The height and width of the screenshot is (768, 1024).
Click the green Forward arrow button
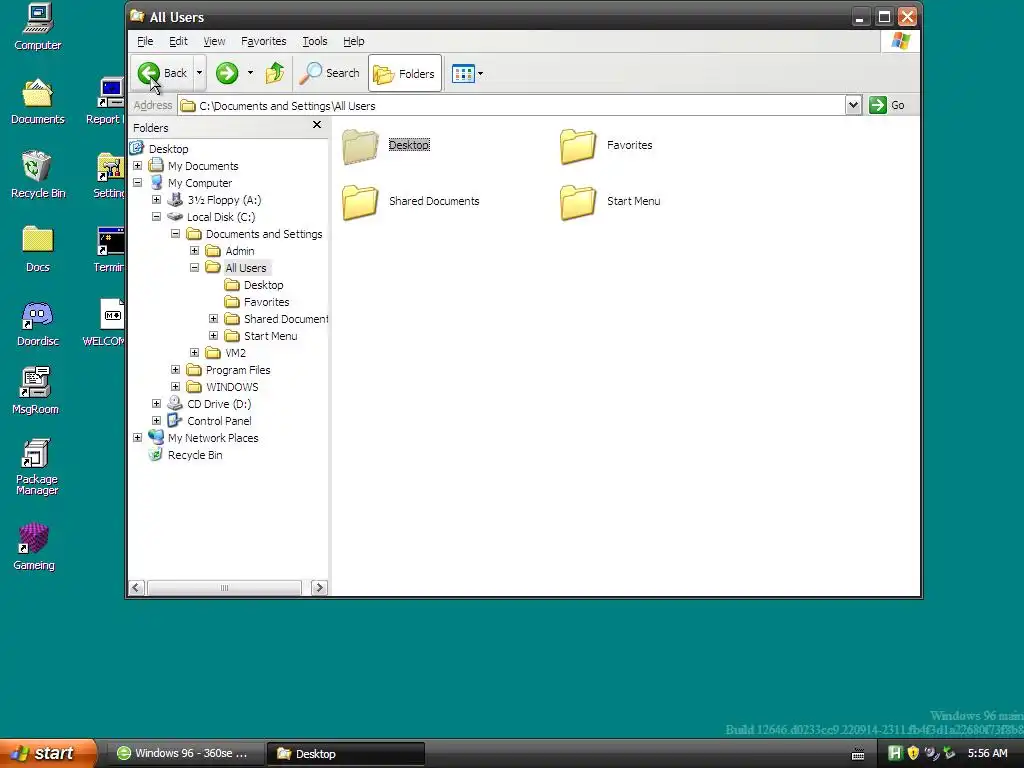[x=227, y=73]
